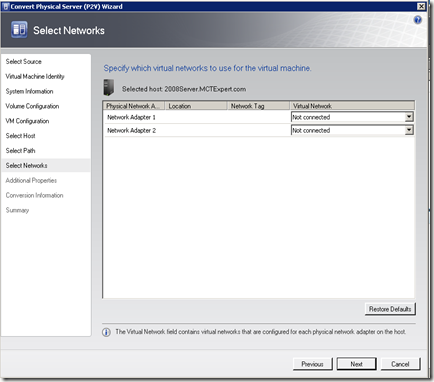This screenshot has width=434, height=382.
Task: Close the P2V Wizard window
Action: click(x=422, y=6)
